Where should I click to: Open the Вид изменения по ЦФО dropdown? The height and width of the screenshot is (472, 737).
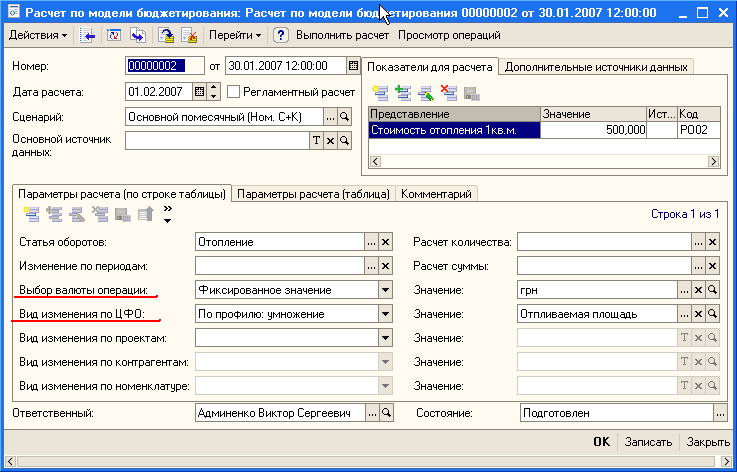(x=386, y=314)
